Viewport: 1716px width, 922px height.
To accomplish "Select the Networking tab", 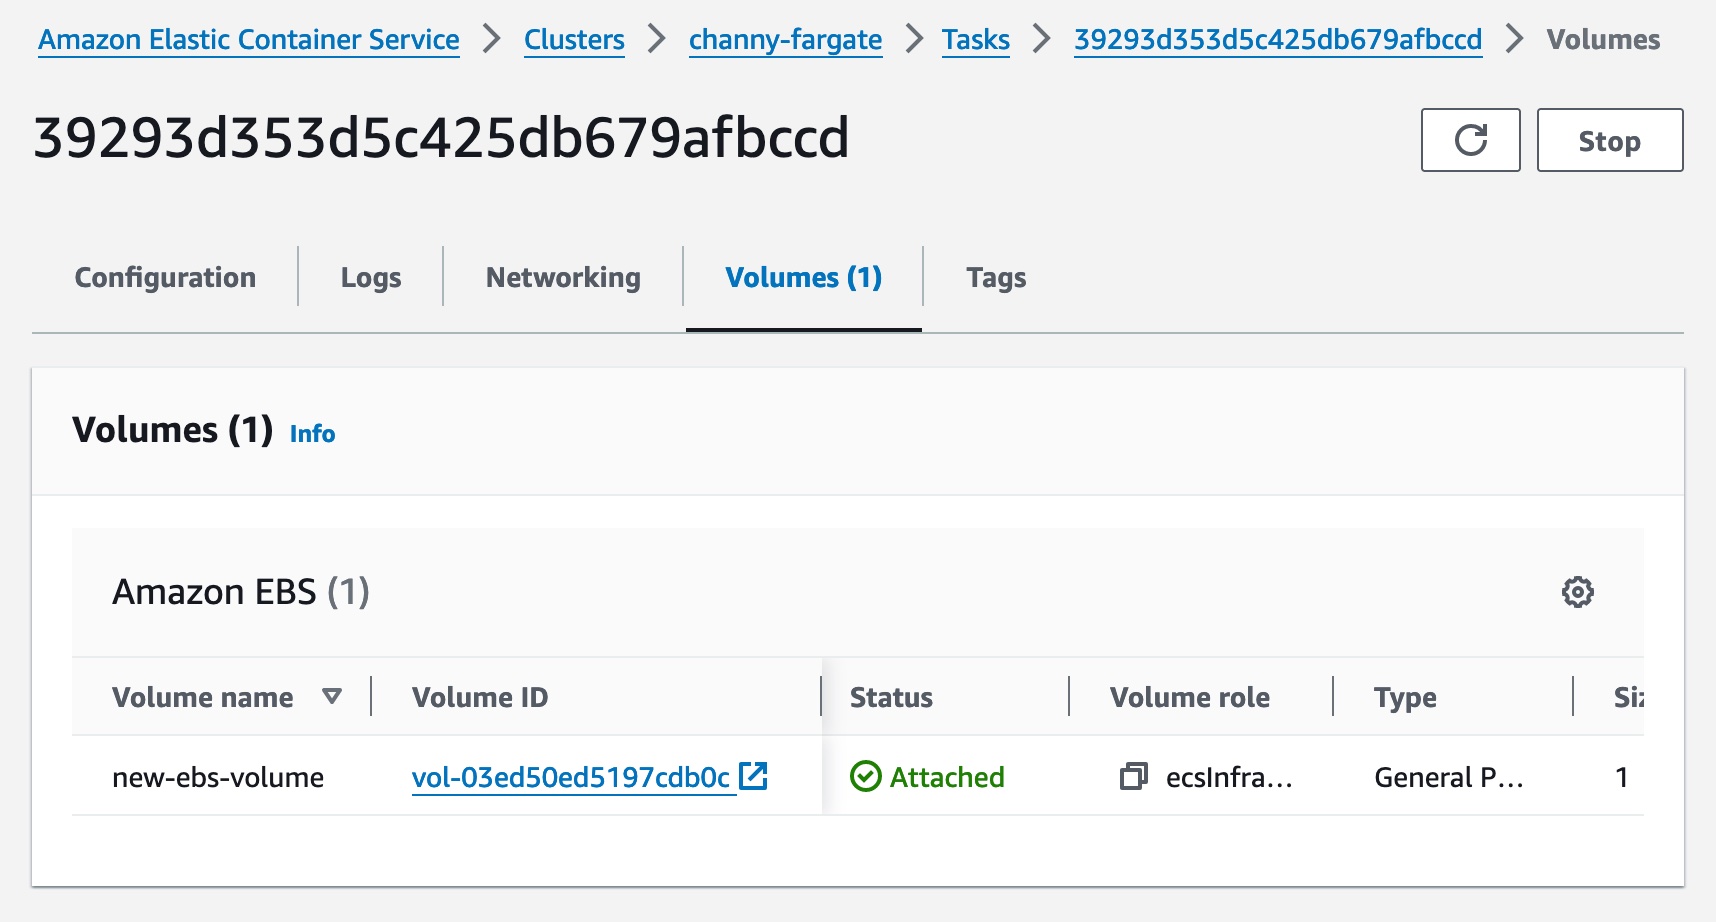I will (563, 277).
